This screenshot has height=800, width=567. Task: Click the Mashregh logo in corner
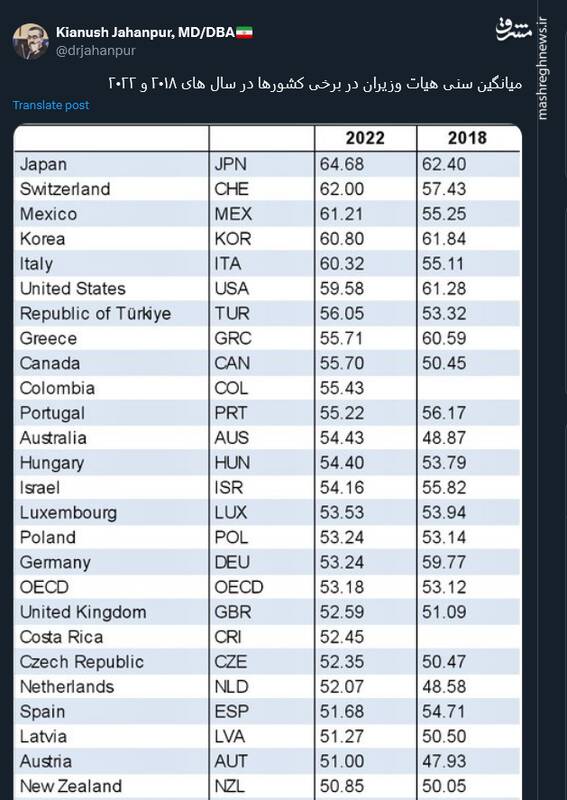(x=514, y=30)
